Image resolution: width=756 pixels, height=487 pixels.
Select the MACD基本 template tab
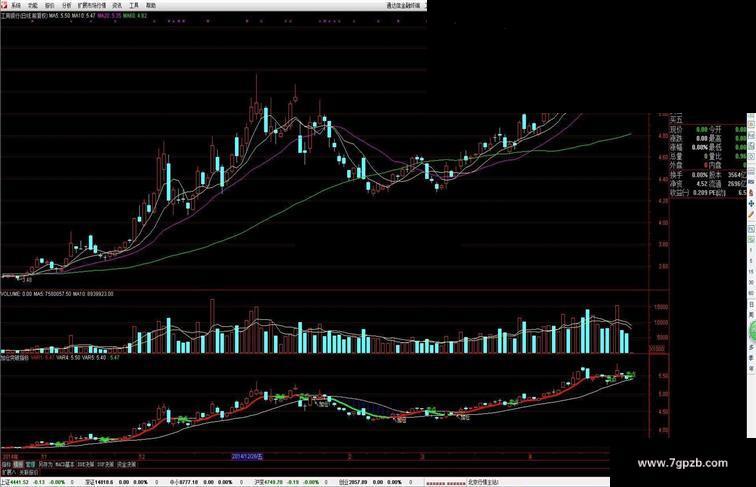point(65,464)
